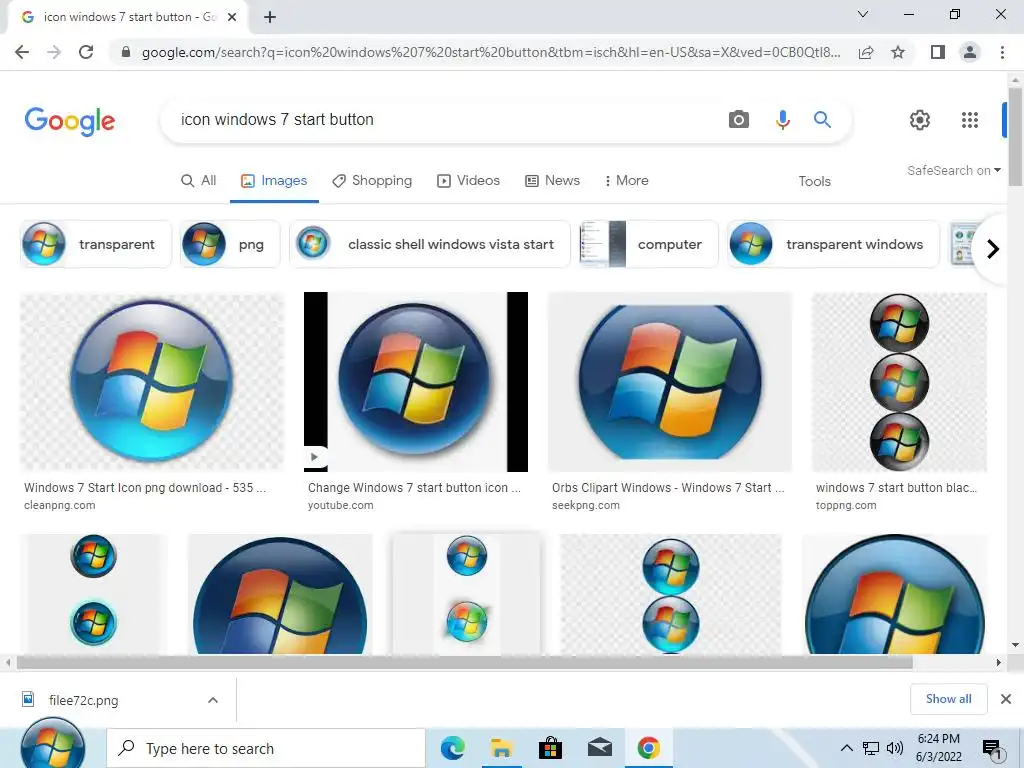Open Microsoft Edge from the taskbar
The width and height of the screenshot is (1024, 768).
(453, 748)
